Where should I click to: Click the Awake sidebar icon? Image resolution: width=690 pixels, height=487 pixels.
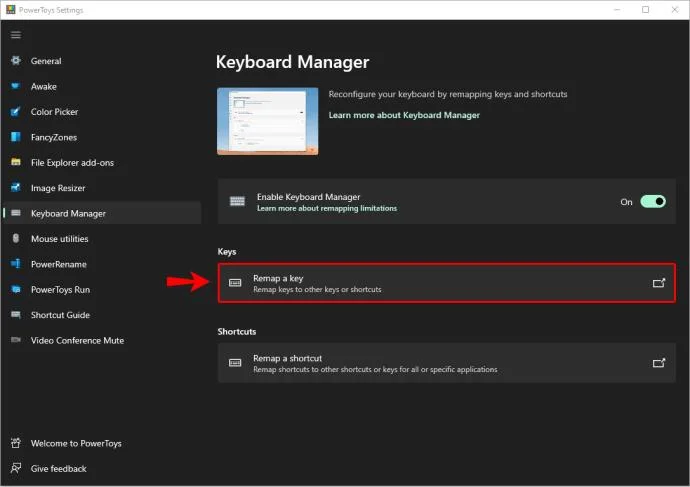coord(16,86)
